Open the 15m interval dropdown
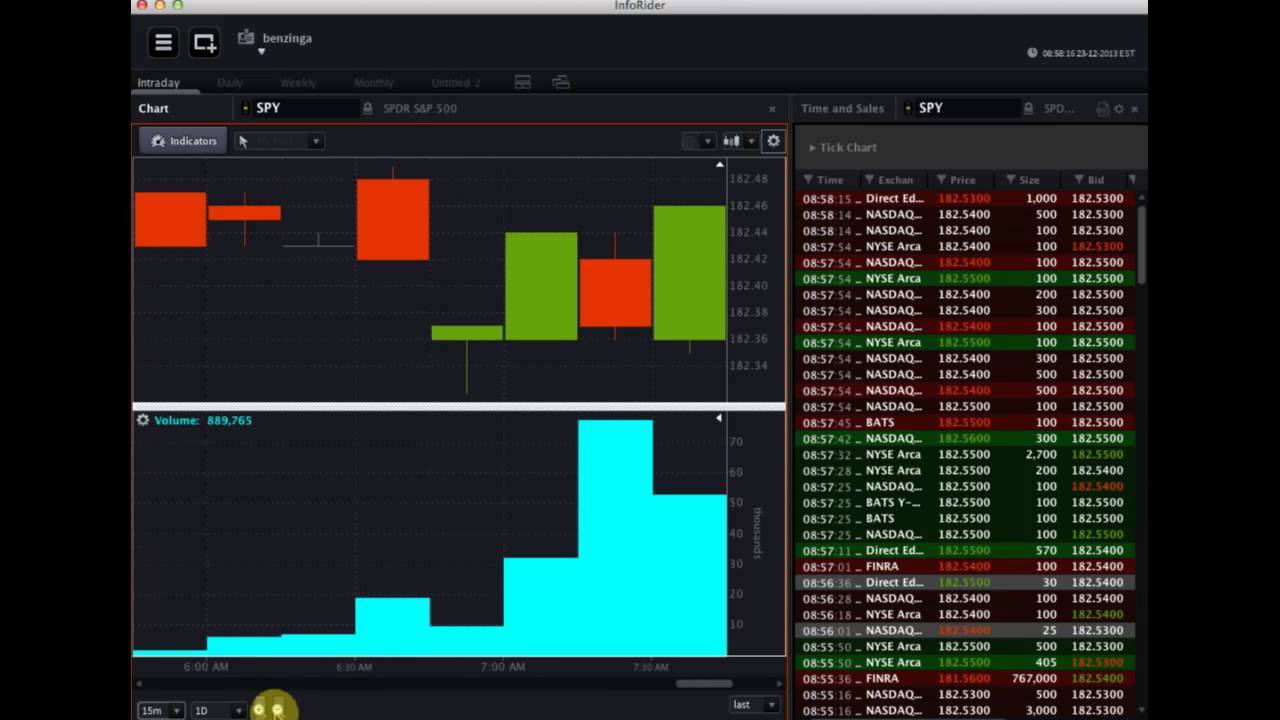The height and width of the screenshot is (720, 1280). click(x=161, y=710)
